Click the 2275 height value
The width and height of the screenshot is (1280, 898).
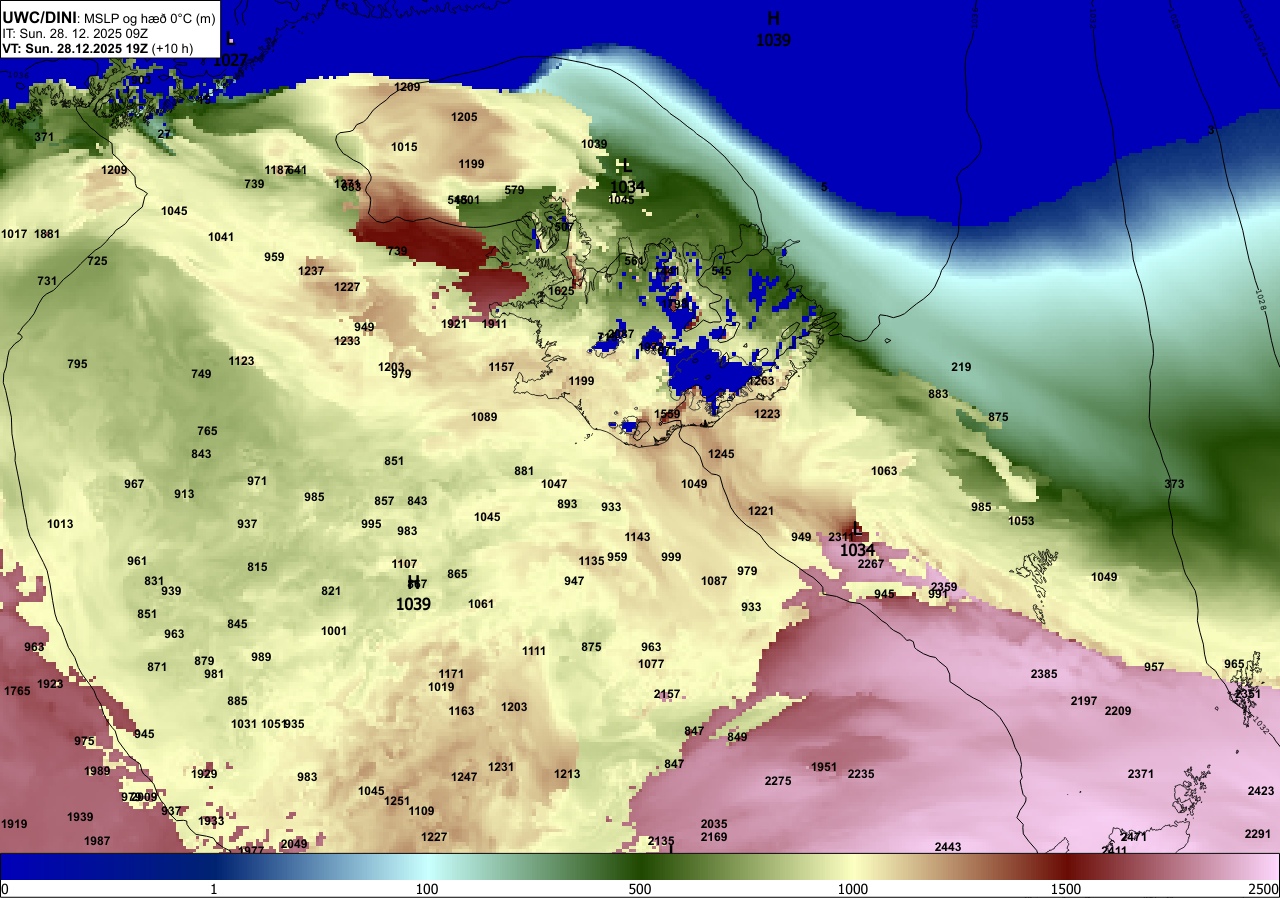coord(778,781)
